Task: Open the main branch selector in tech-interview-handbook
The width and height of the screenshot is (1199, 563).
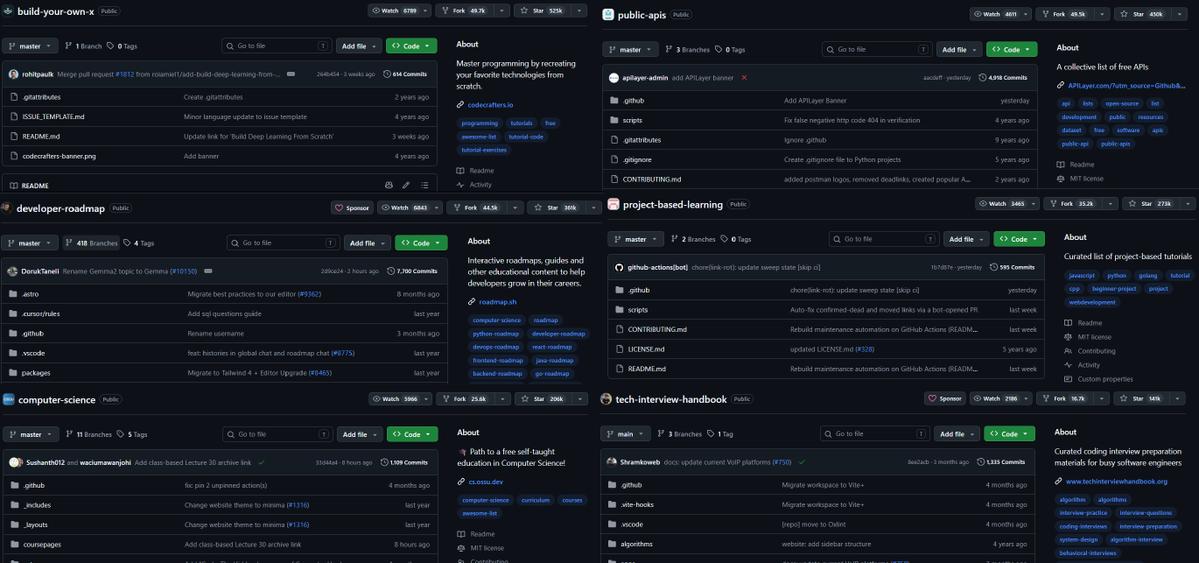Action: [x=625, y=434]
